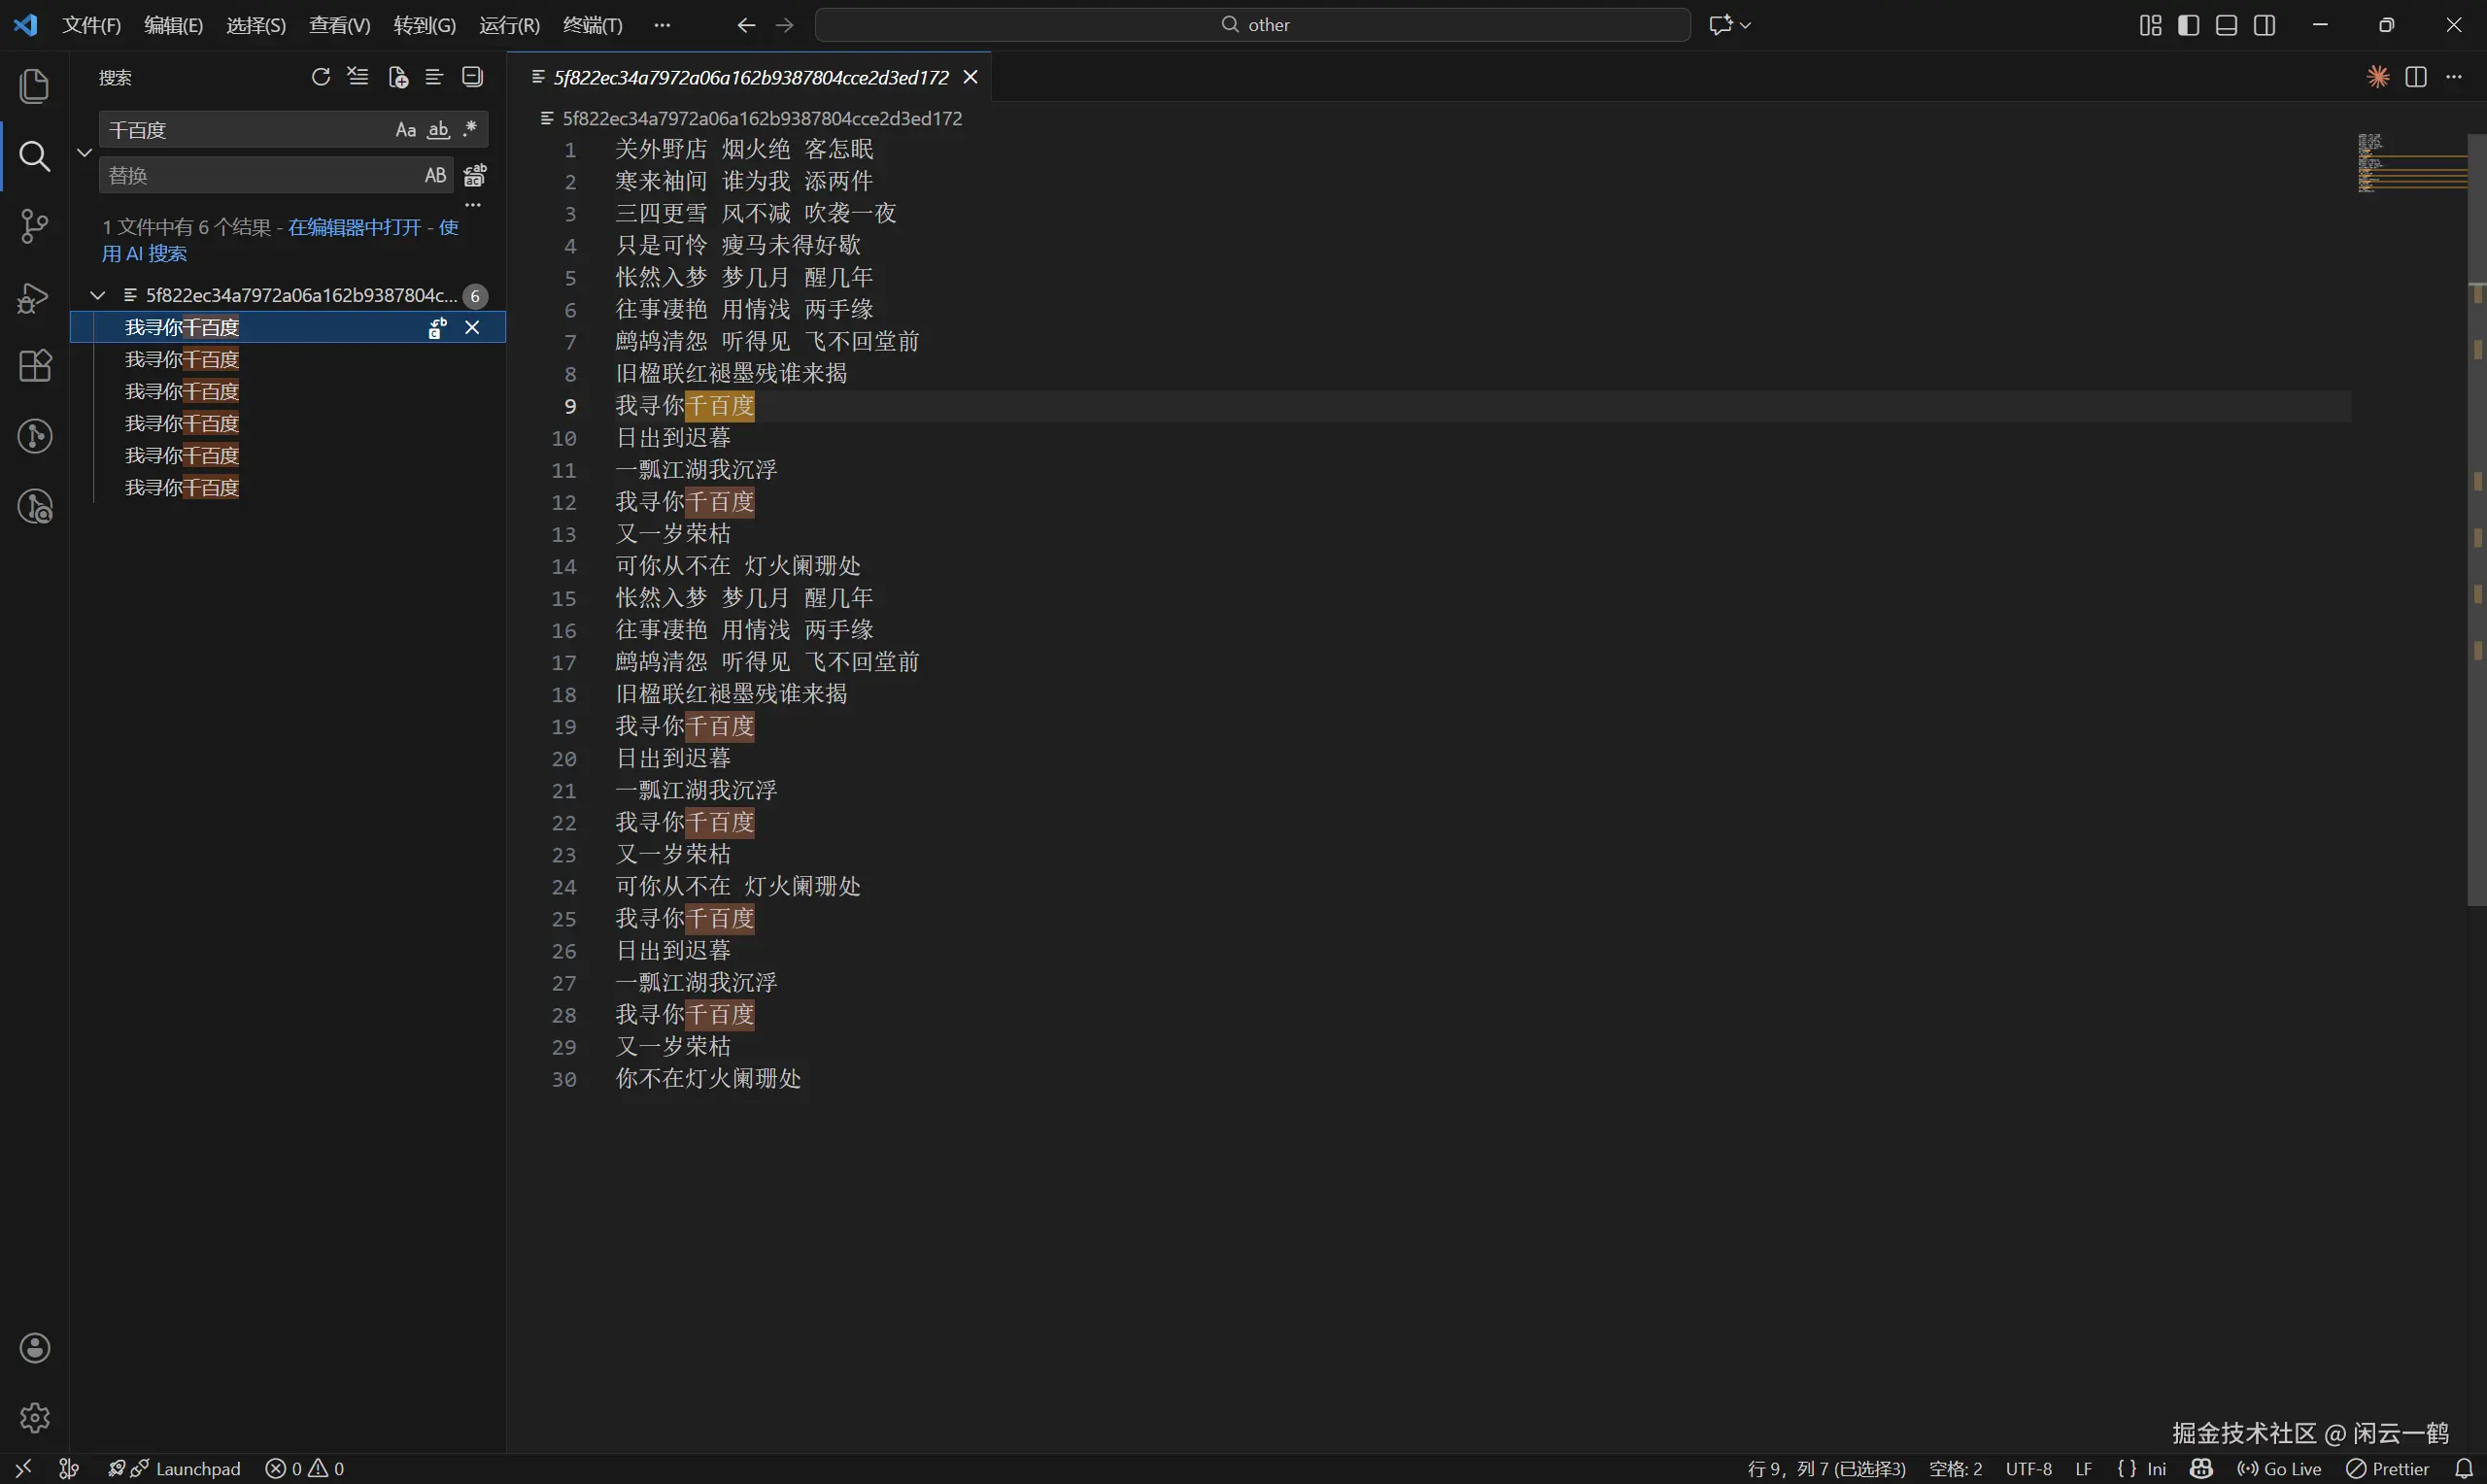Toggle Match Case in search box
This screenshot has width=2487, height=1484.
405,130
